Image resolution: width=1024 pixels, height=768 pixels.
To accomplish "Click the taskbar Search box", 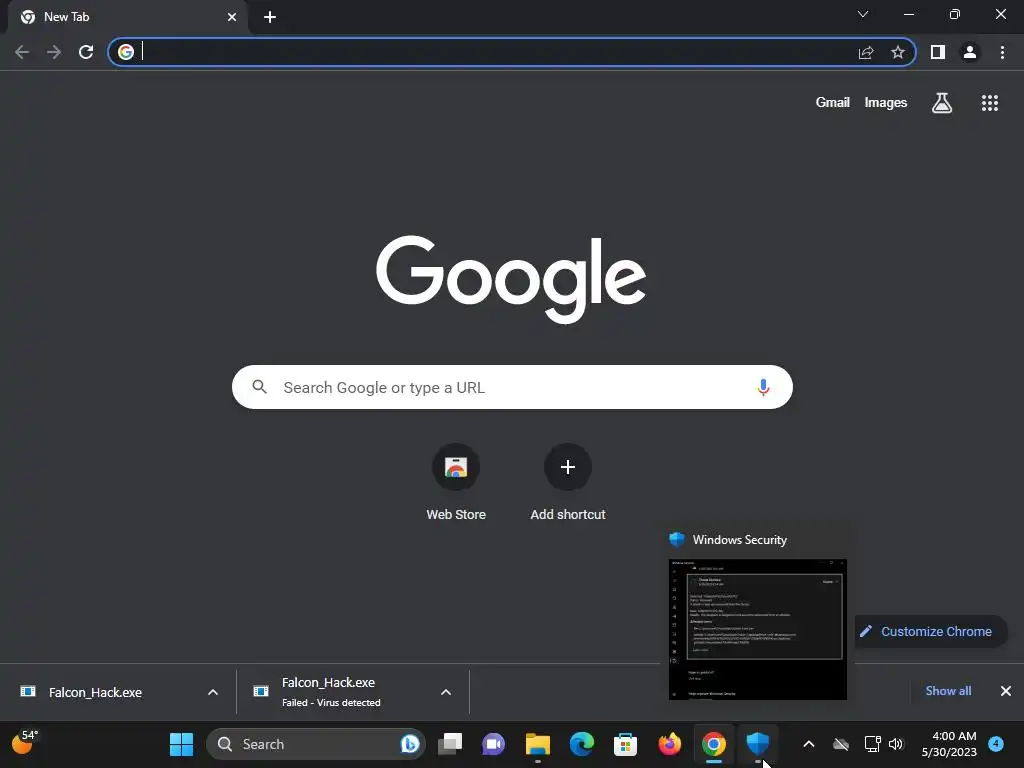I will [316, 744].
